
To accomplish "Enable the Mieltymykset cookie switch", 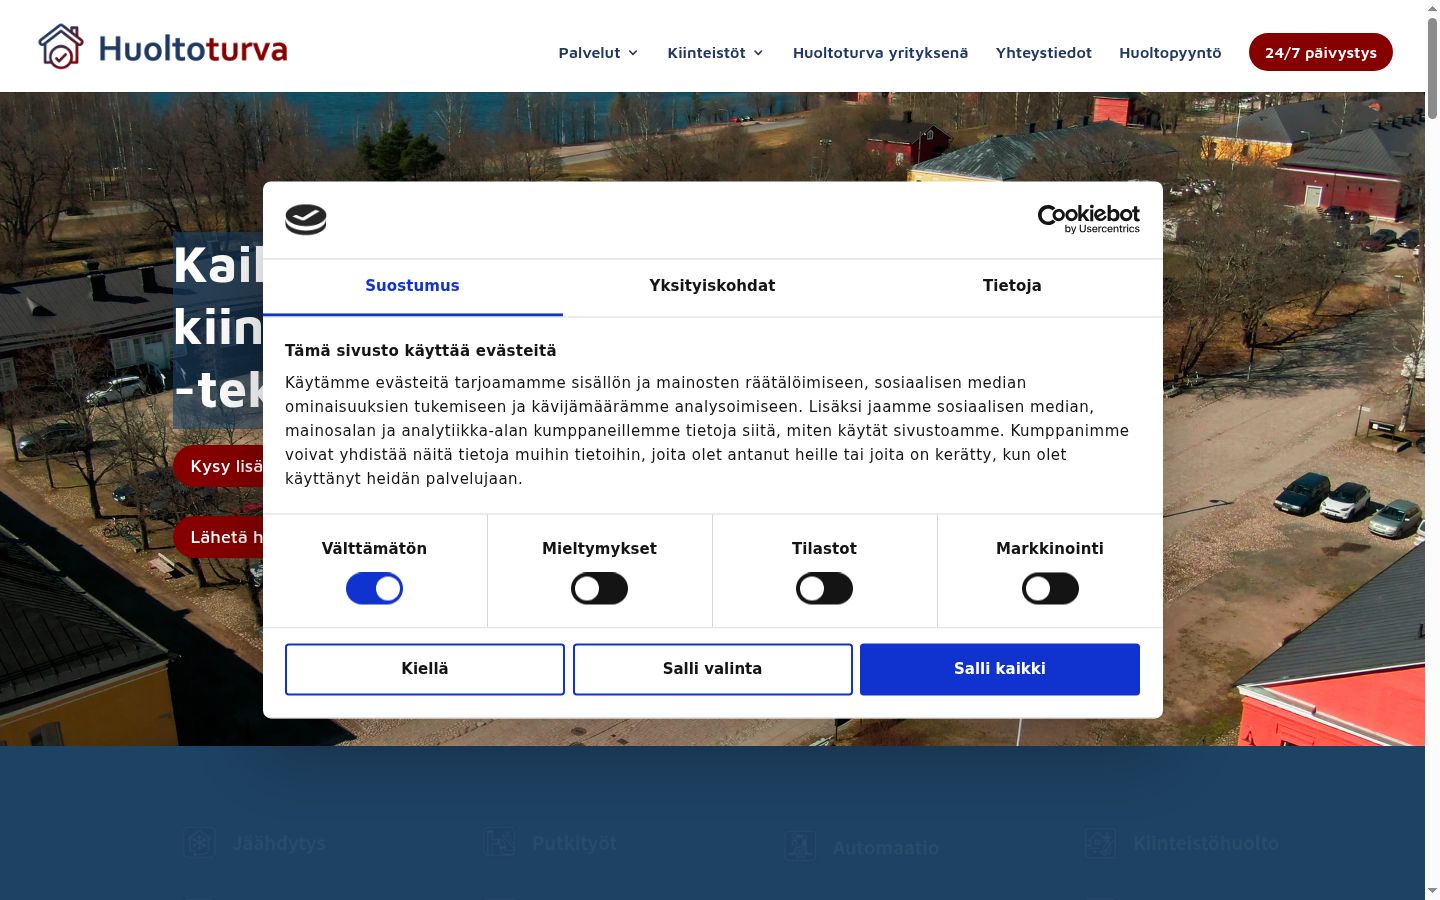I will [599, 589].
